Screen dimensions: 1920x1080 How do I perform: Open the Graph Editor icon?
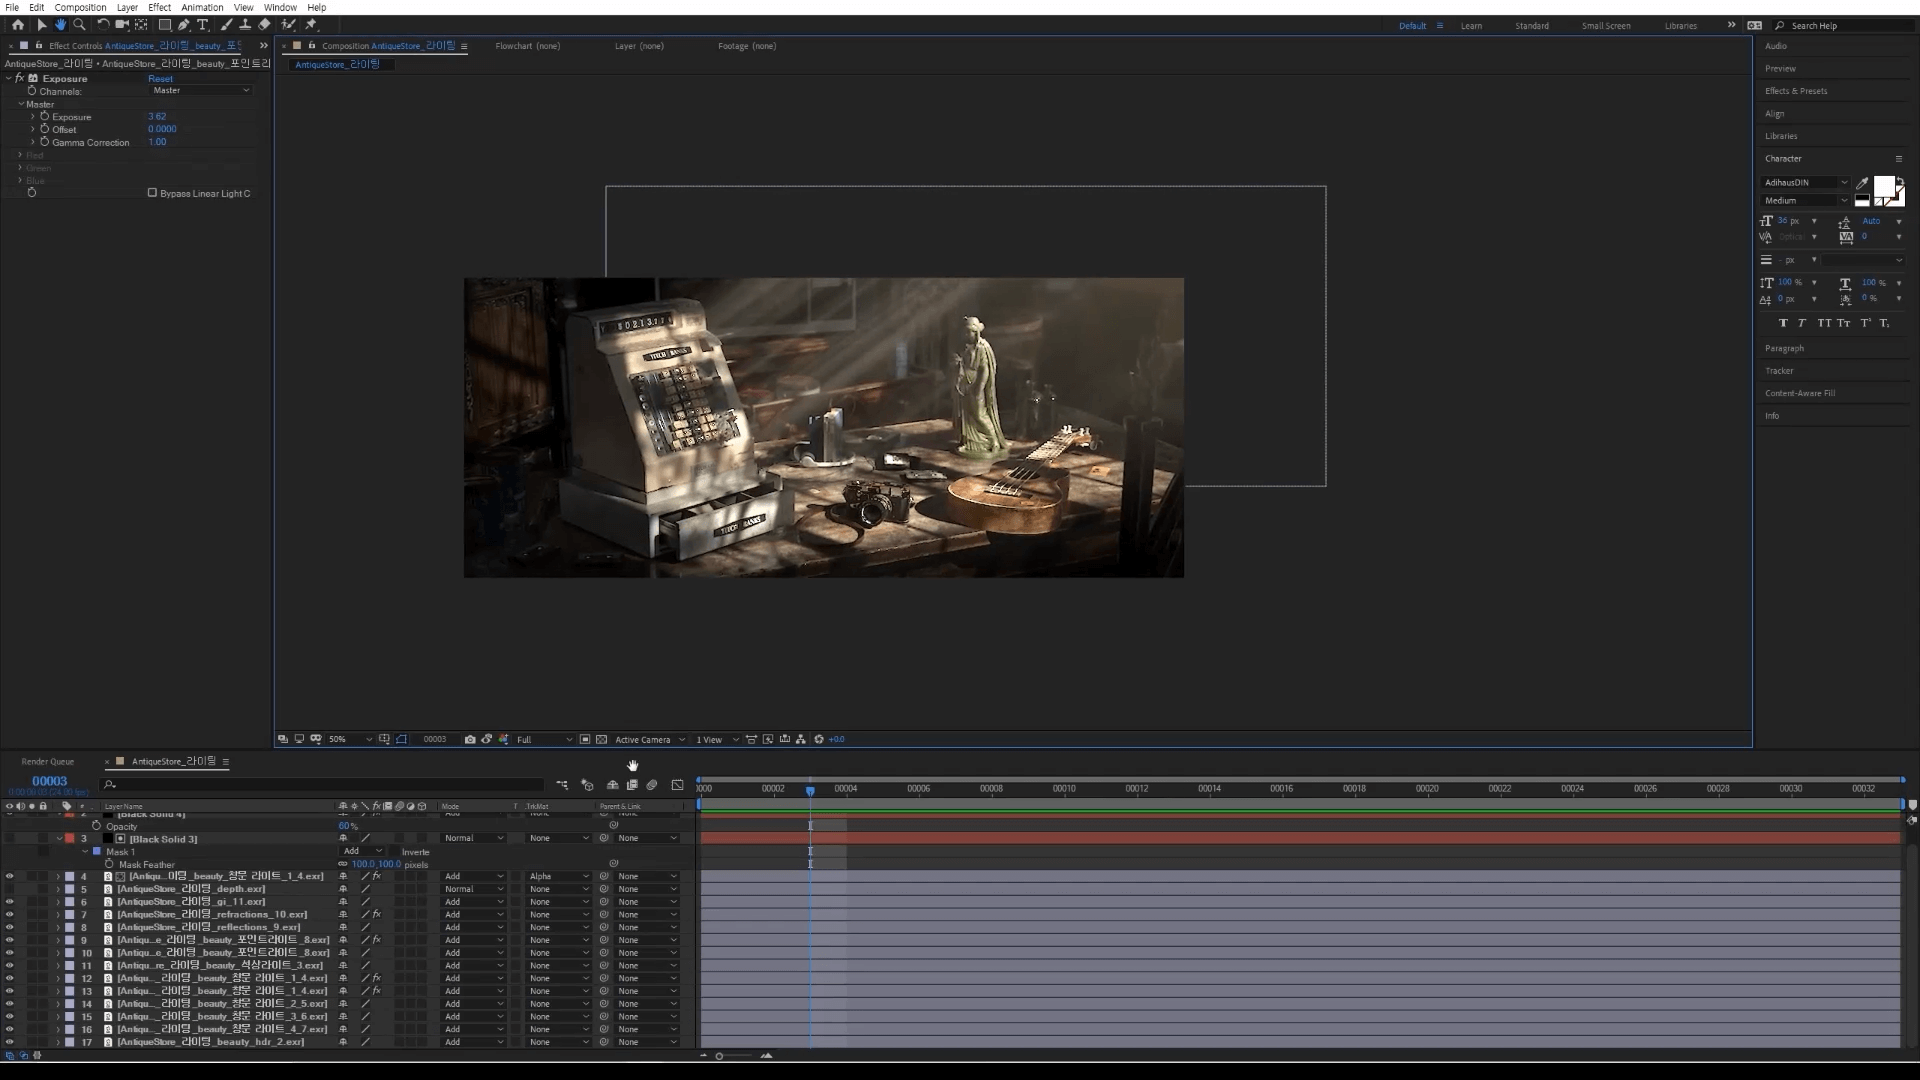[x=677, y=786]
